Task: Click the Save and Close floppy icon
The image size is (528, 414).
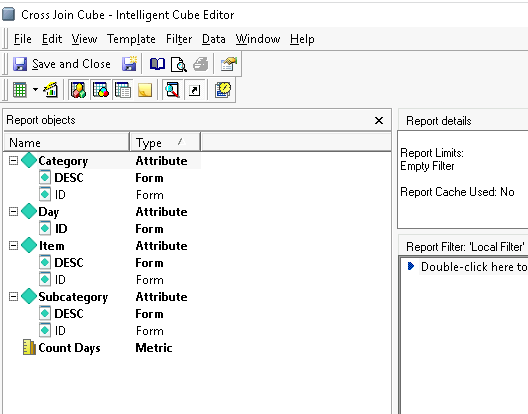Action: [20, 64]
